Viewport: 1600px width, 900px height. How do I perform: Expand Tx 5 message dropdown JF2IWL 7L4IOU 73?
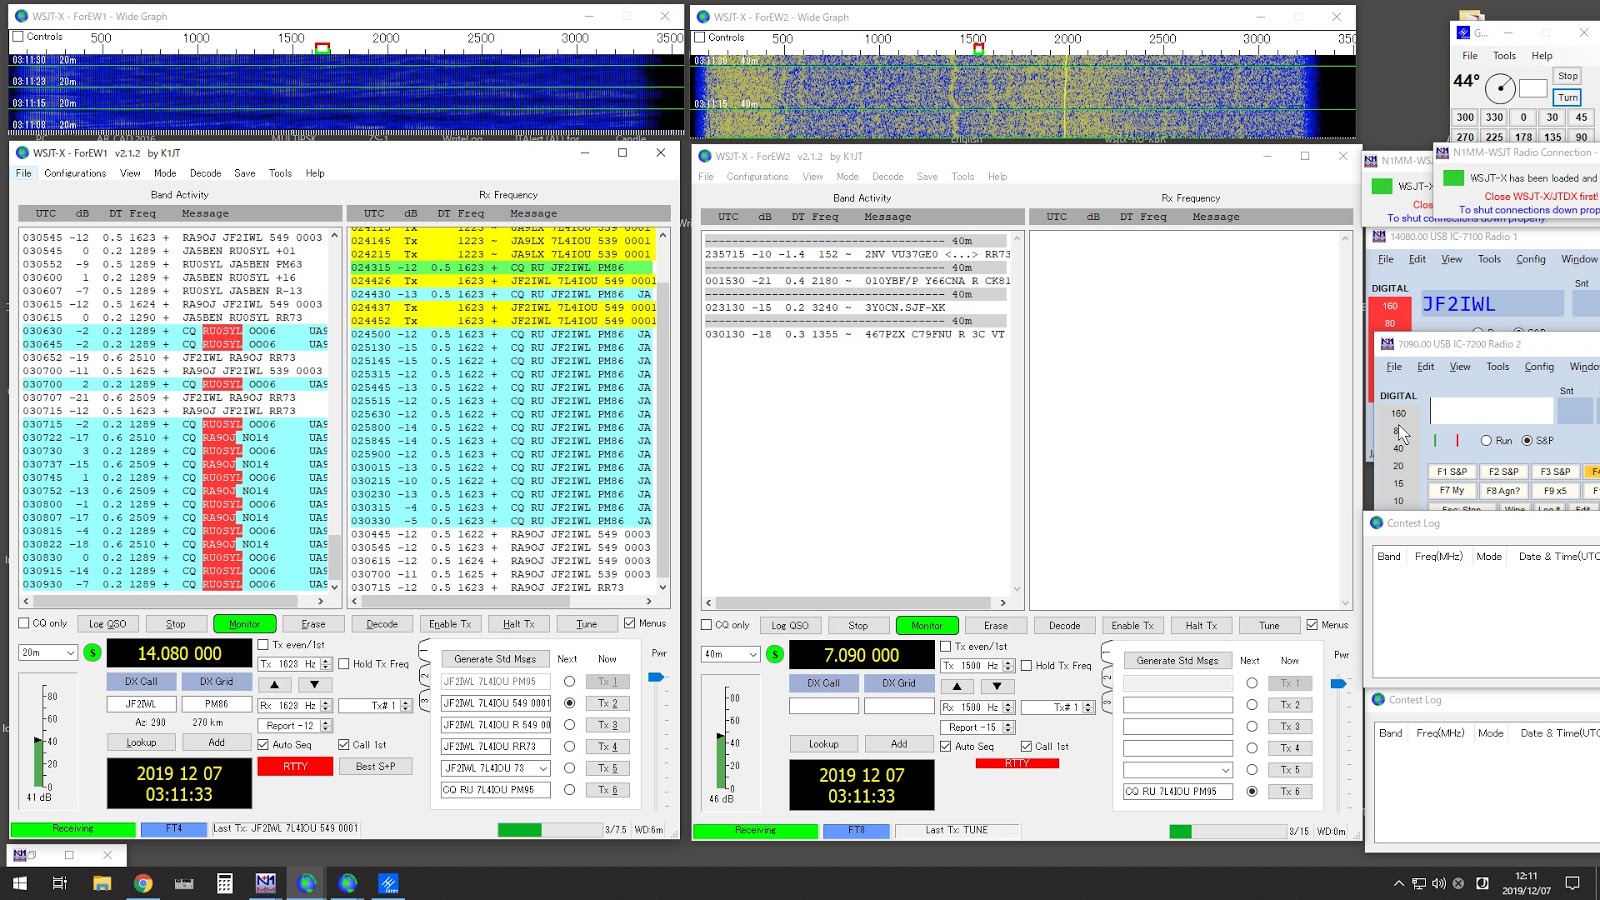543,769
